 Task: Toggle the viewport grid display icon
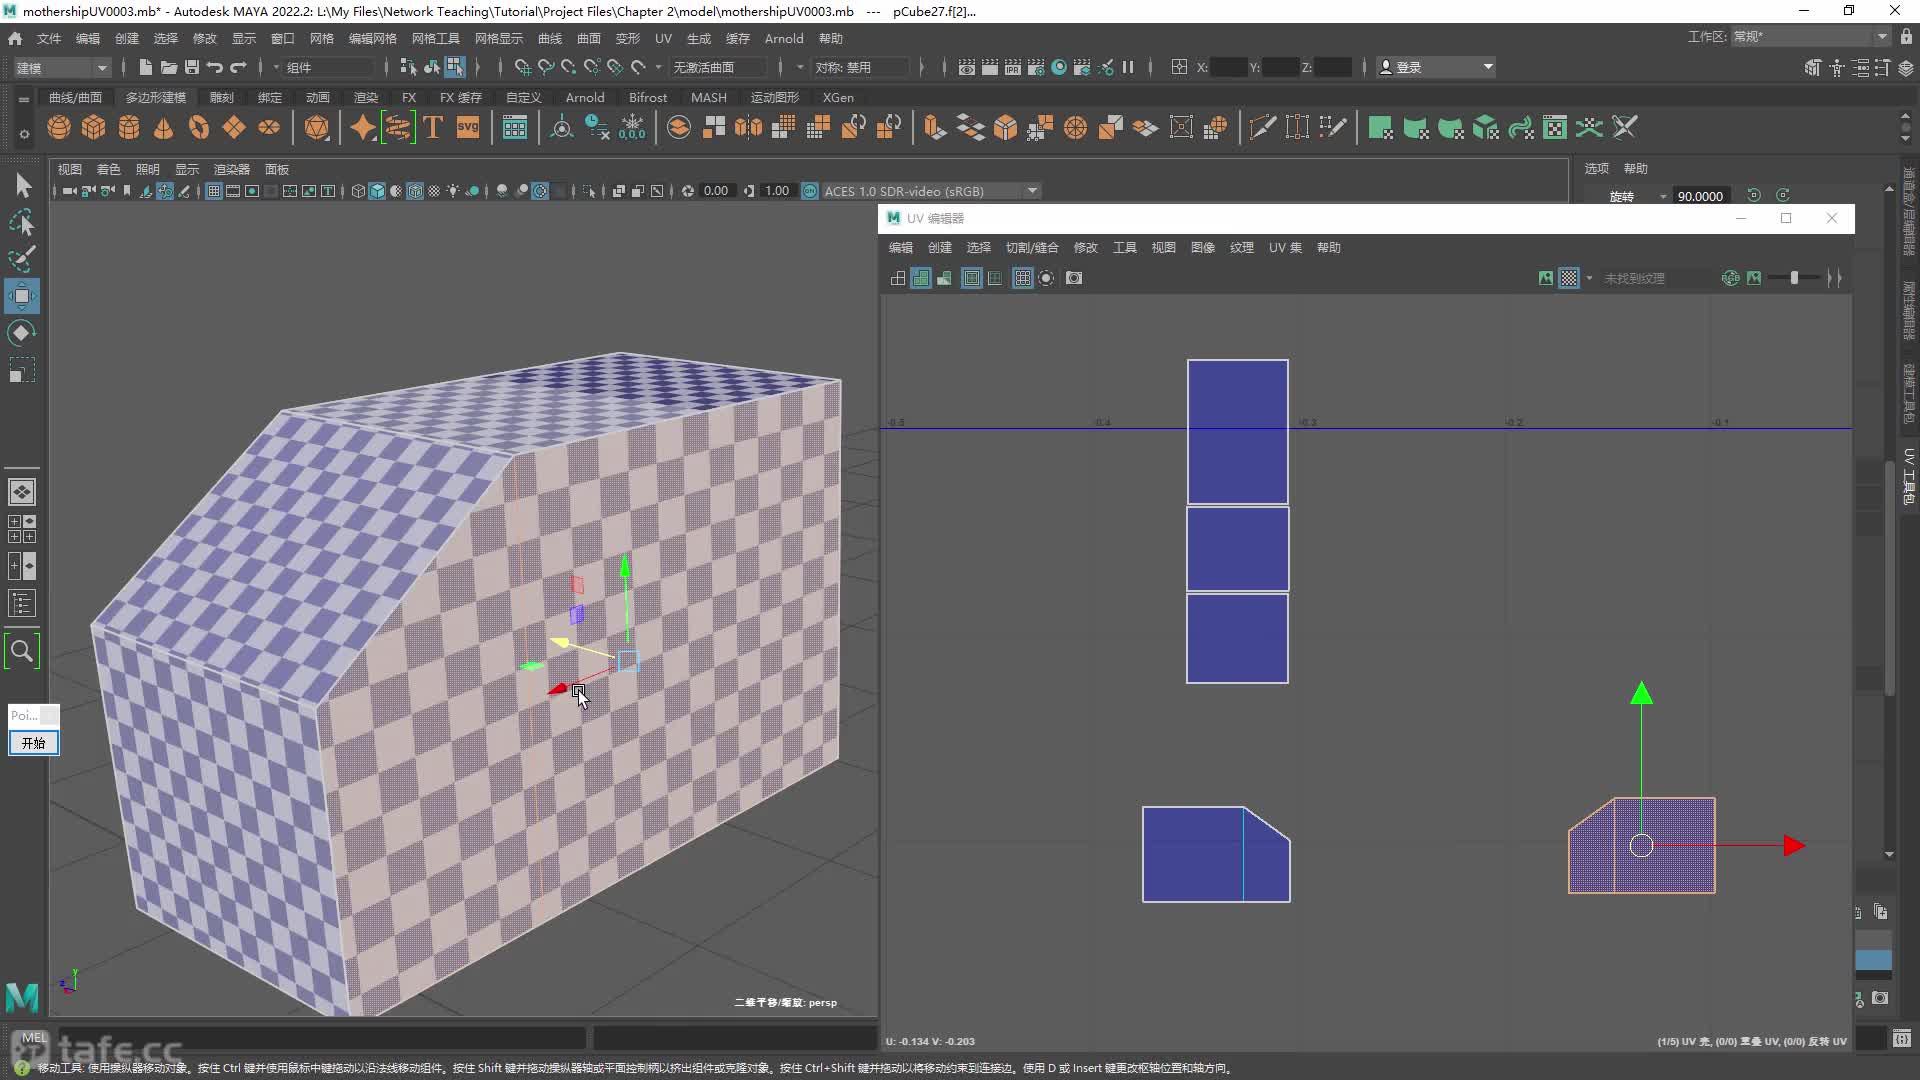(x=213, y=191)
